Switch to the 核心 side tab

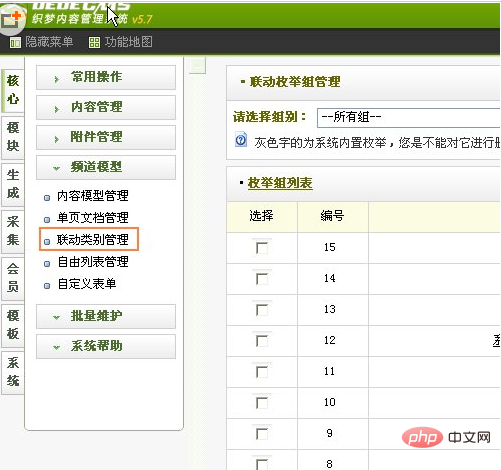13,90
